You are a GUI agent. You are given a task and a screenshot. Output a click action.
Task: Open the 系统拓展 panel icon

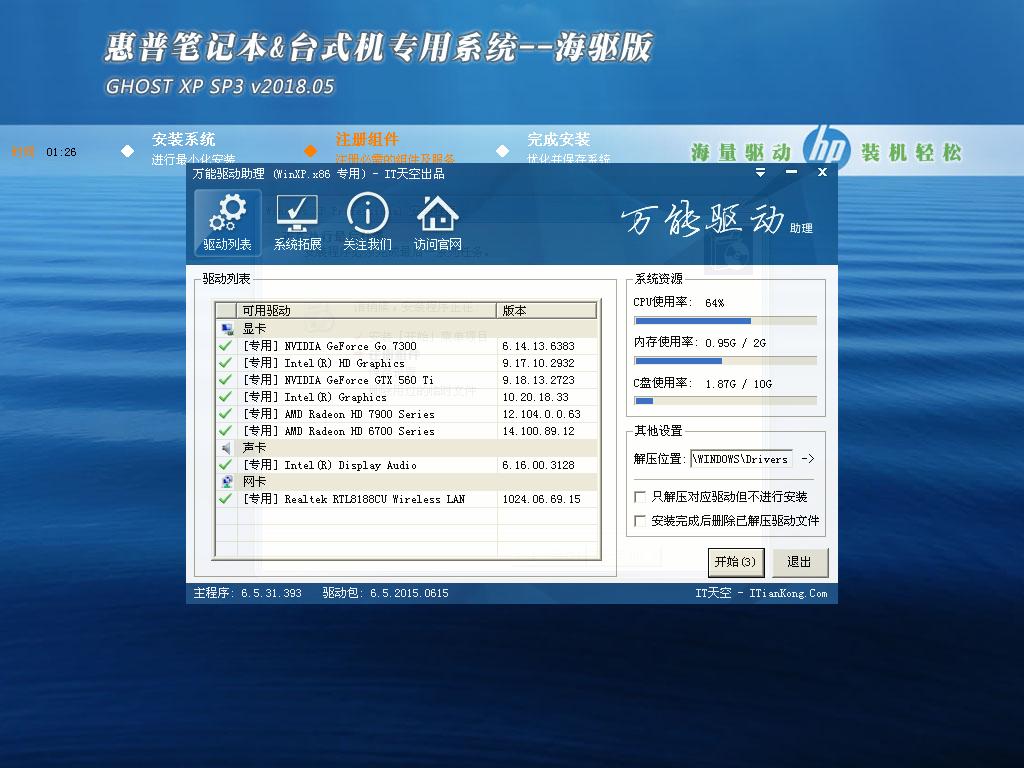pyautogui.click(x=297, y=213)
